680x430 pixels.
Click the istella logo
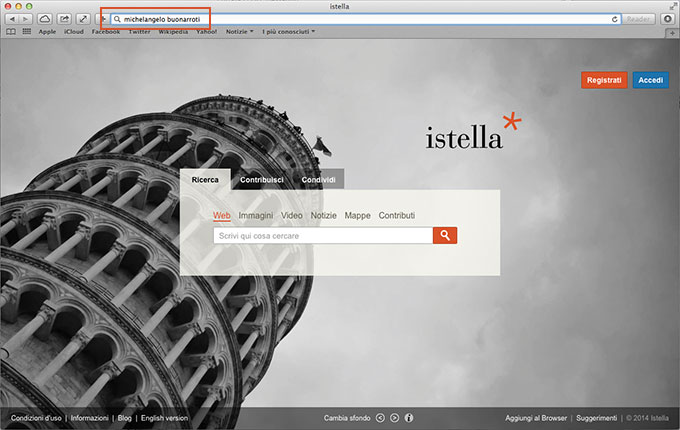tap(473, 131)
